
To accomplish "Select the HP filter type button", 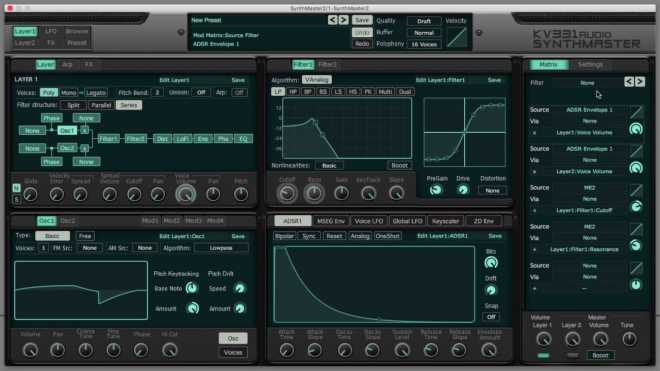I will click(x=293, y=92).
